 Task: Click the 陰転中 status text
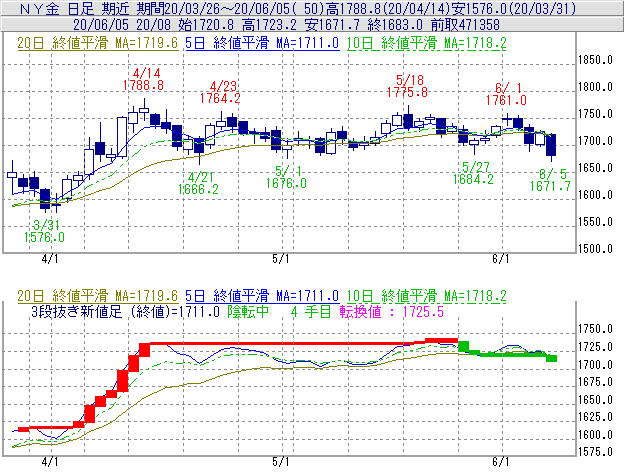coord(248,312)
